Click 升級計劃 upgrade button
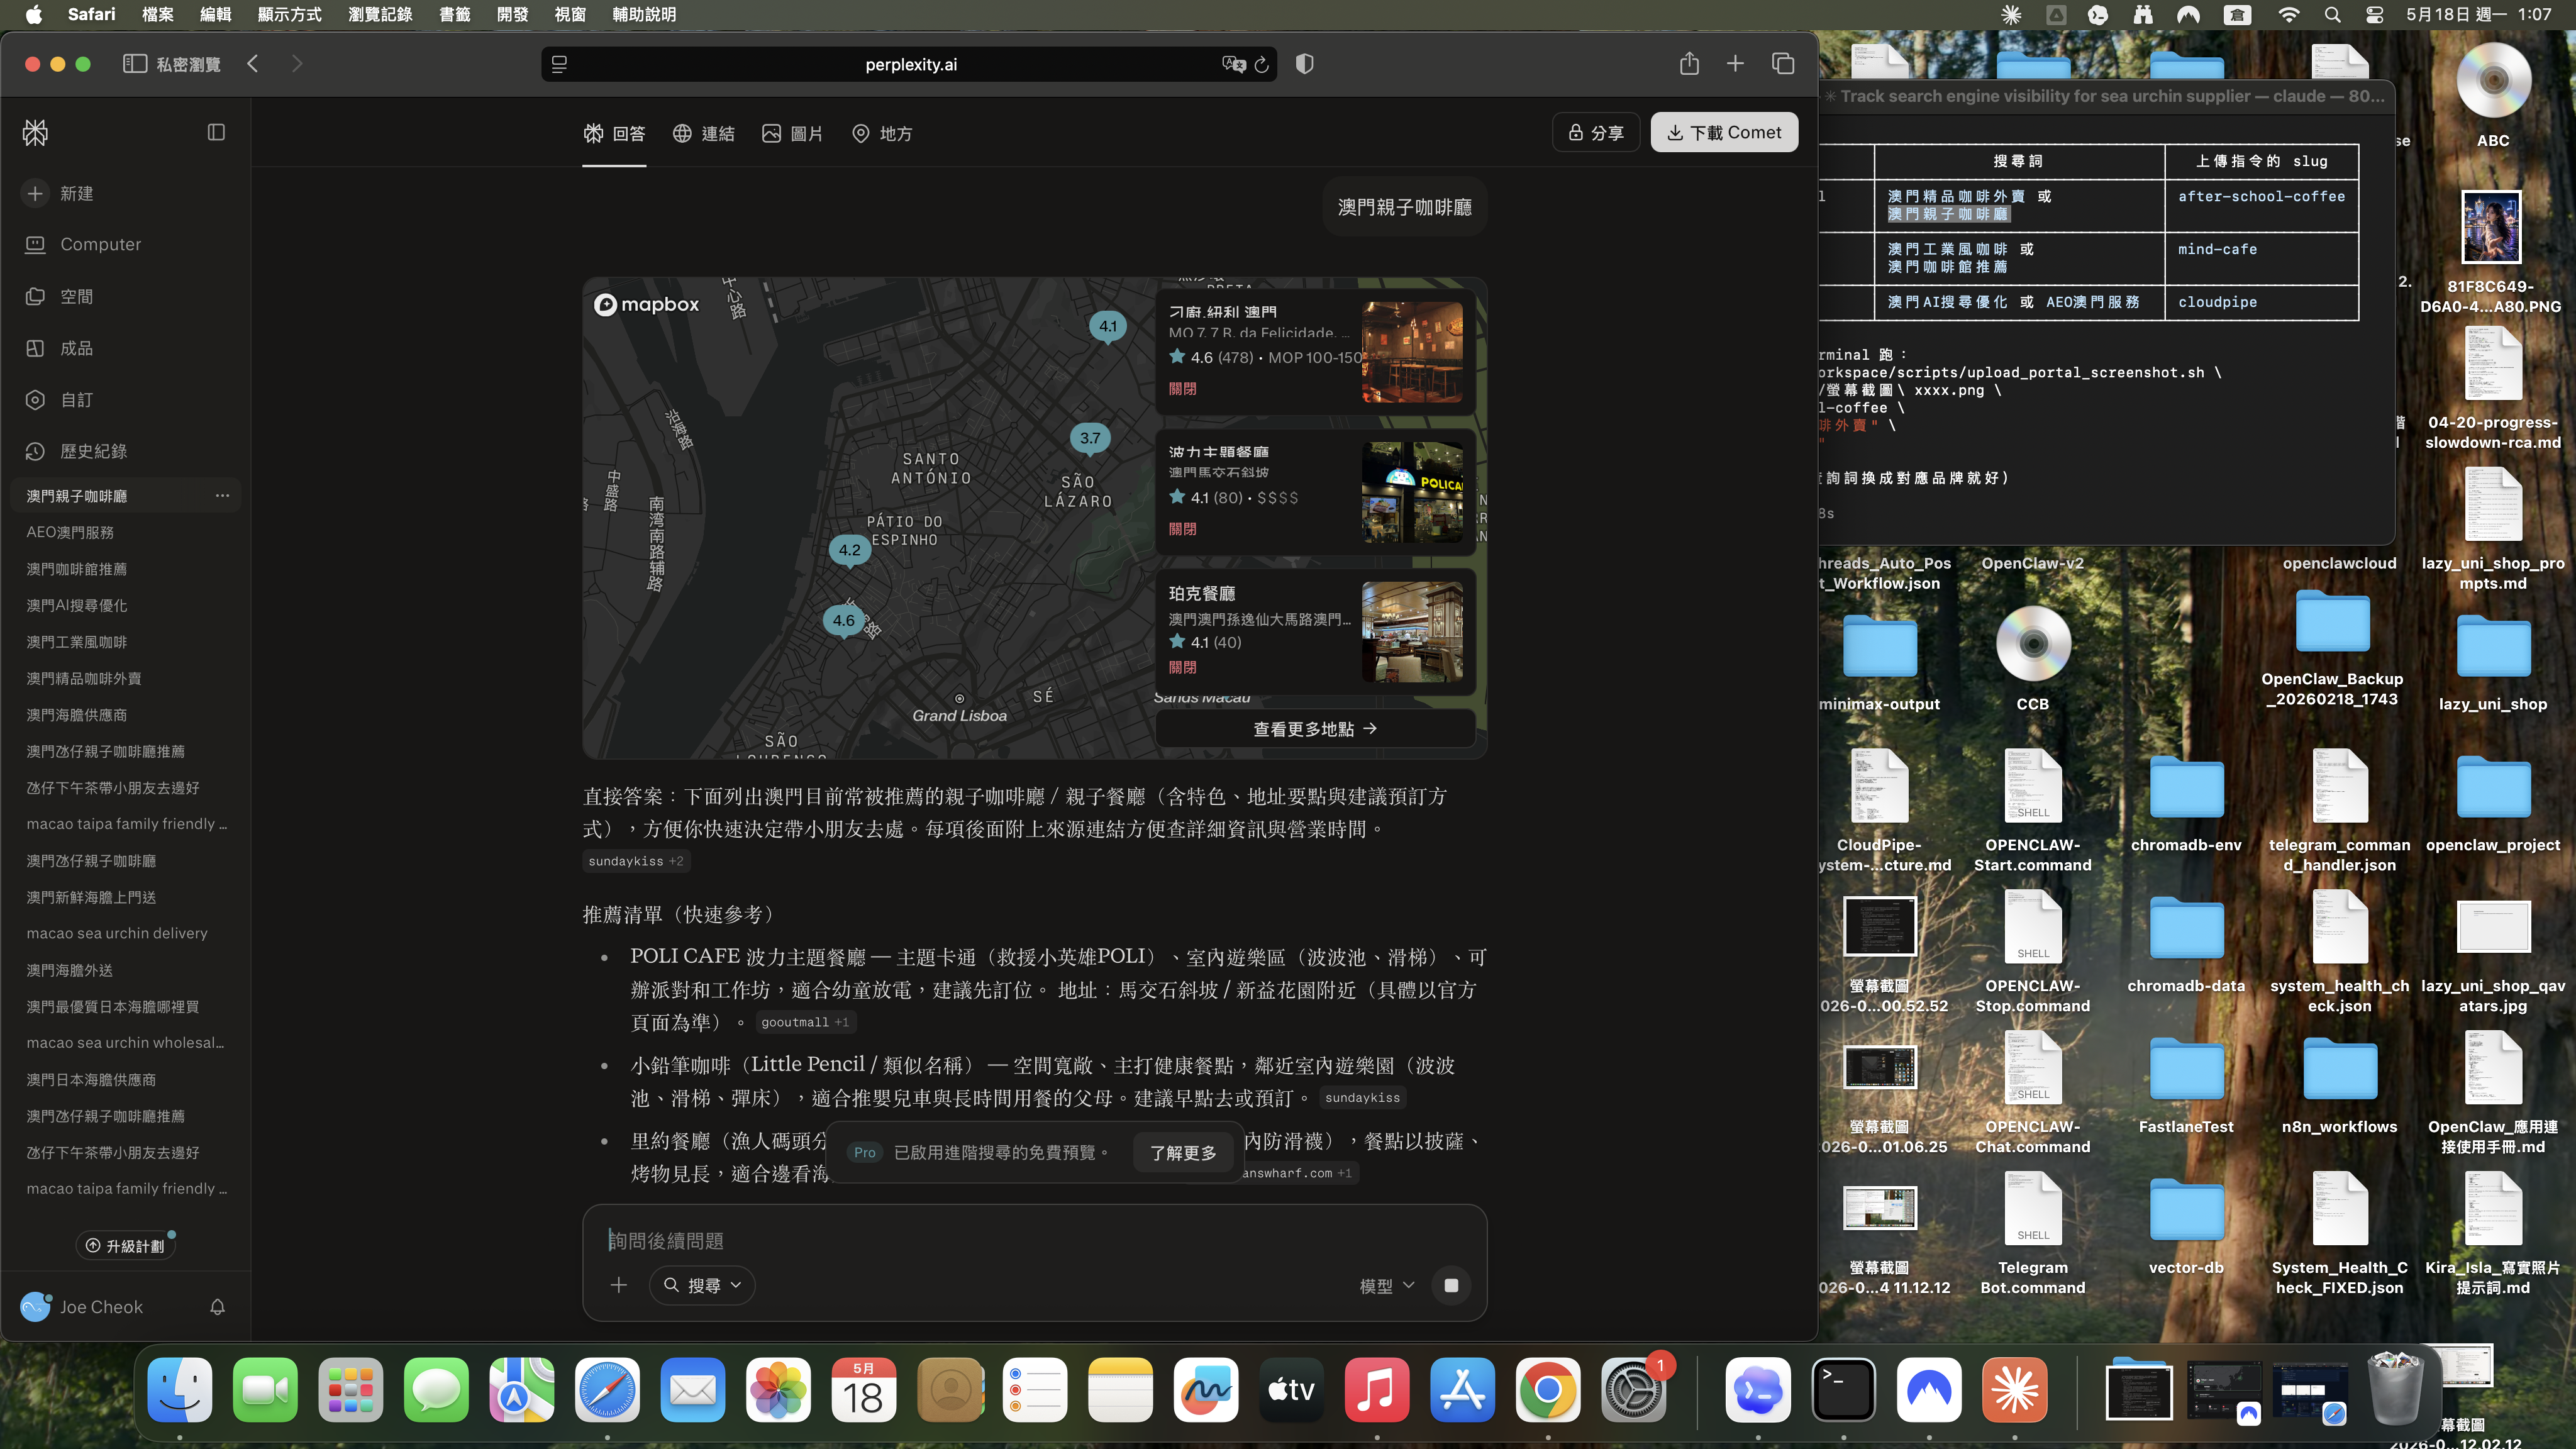The height and width of the screenshot is (1449, 2576). tap(125, 1245)
